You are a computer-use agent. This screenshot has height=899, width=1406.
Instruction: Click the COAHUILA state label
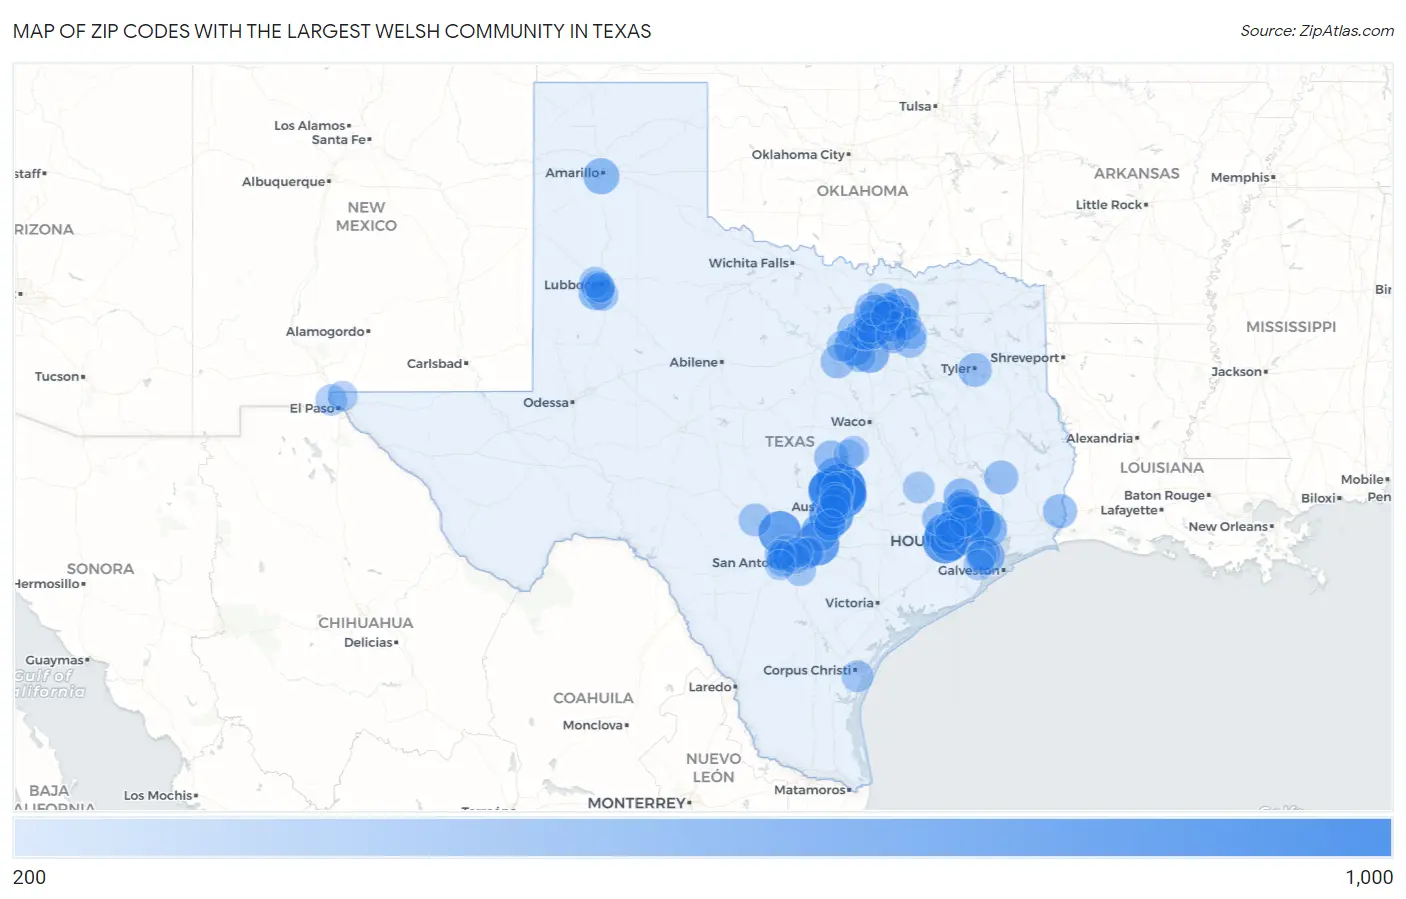[593, 698]
